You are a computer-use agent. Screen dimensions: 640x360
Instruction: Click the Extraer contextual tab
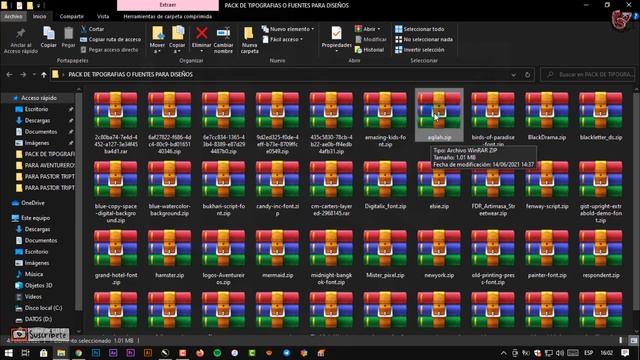point(168,5)
